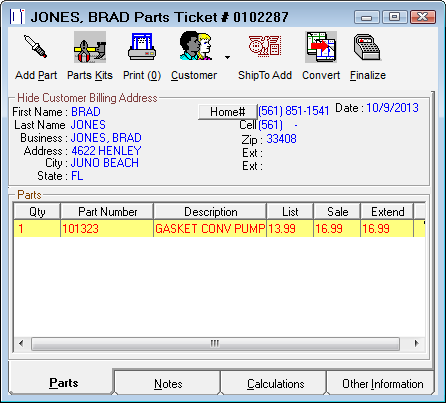Click the app icon in title bar
Image resolution: width=446 pixels, height=403 pixels.
[x=17, y=17]
